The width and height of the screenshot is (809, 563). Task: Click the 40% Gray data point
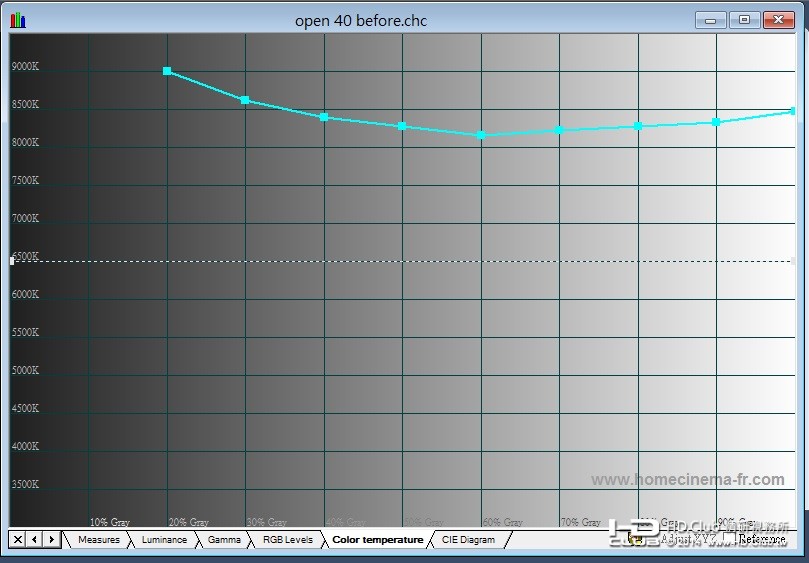point(324,118)
